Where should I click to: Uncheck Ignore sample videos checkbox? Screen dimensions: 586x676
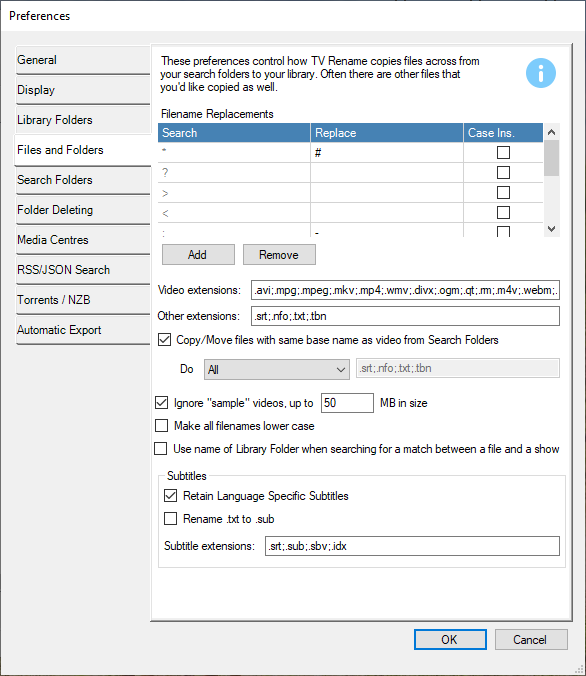pos(161,403)
